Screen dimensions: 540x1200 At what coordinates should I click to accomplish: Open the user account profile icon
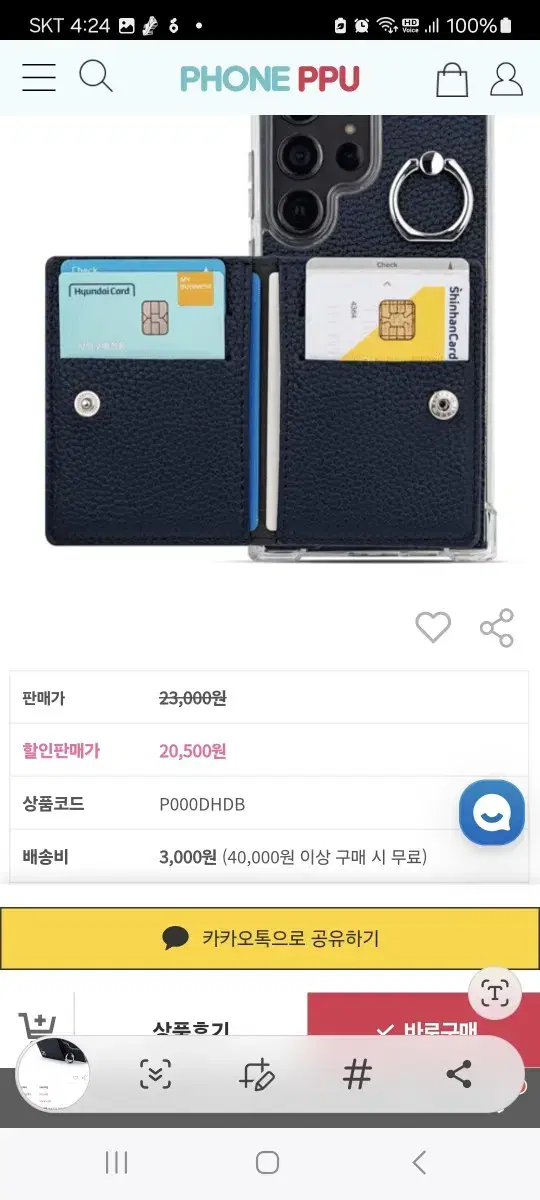tap(507, 79)
